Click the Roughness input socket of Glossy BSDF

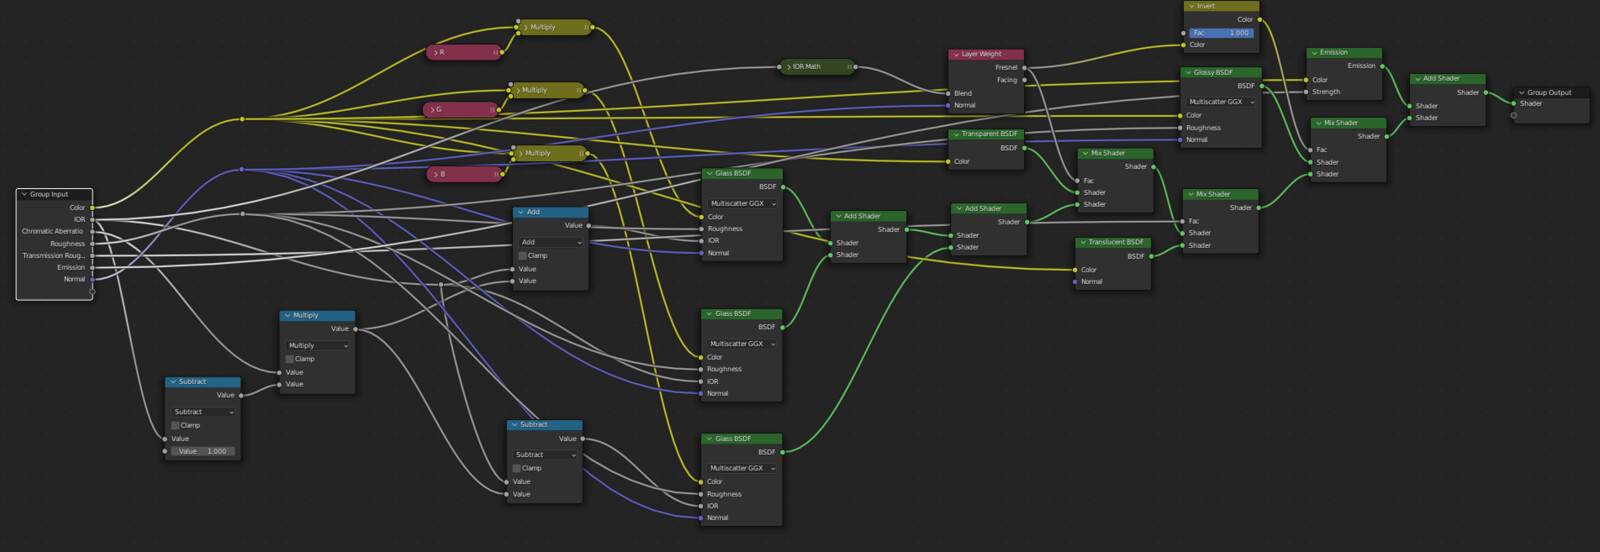pyautogui.click(x=1180, y=128)
